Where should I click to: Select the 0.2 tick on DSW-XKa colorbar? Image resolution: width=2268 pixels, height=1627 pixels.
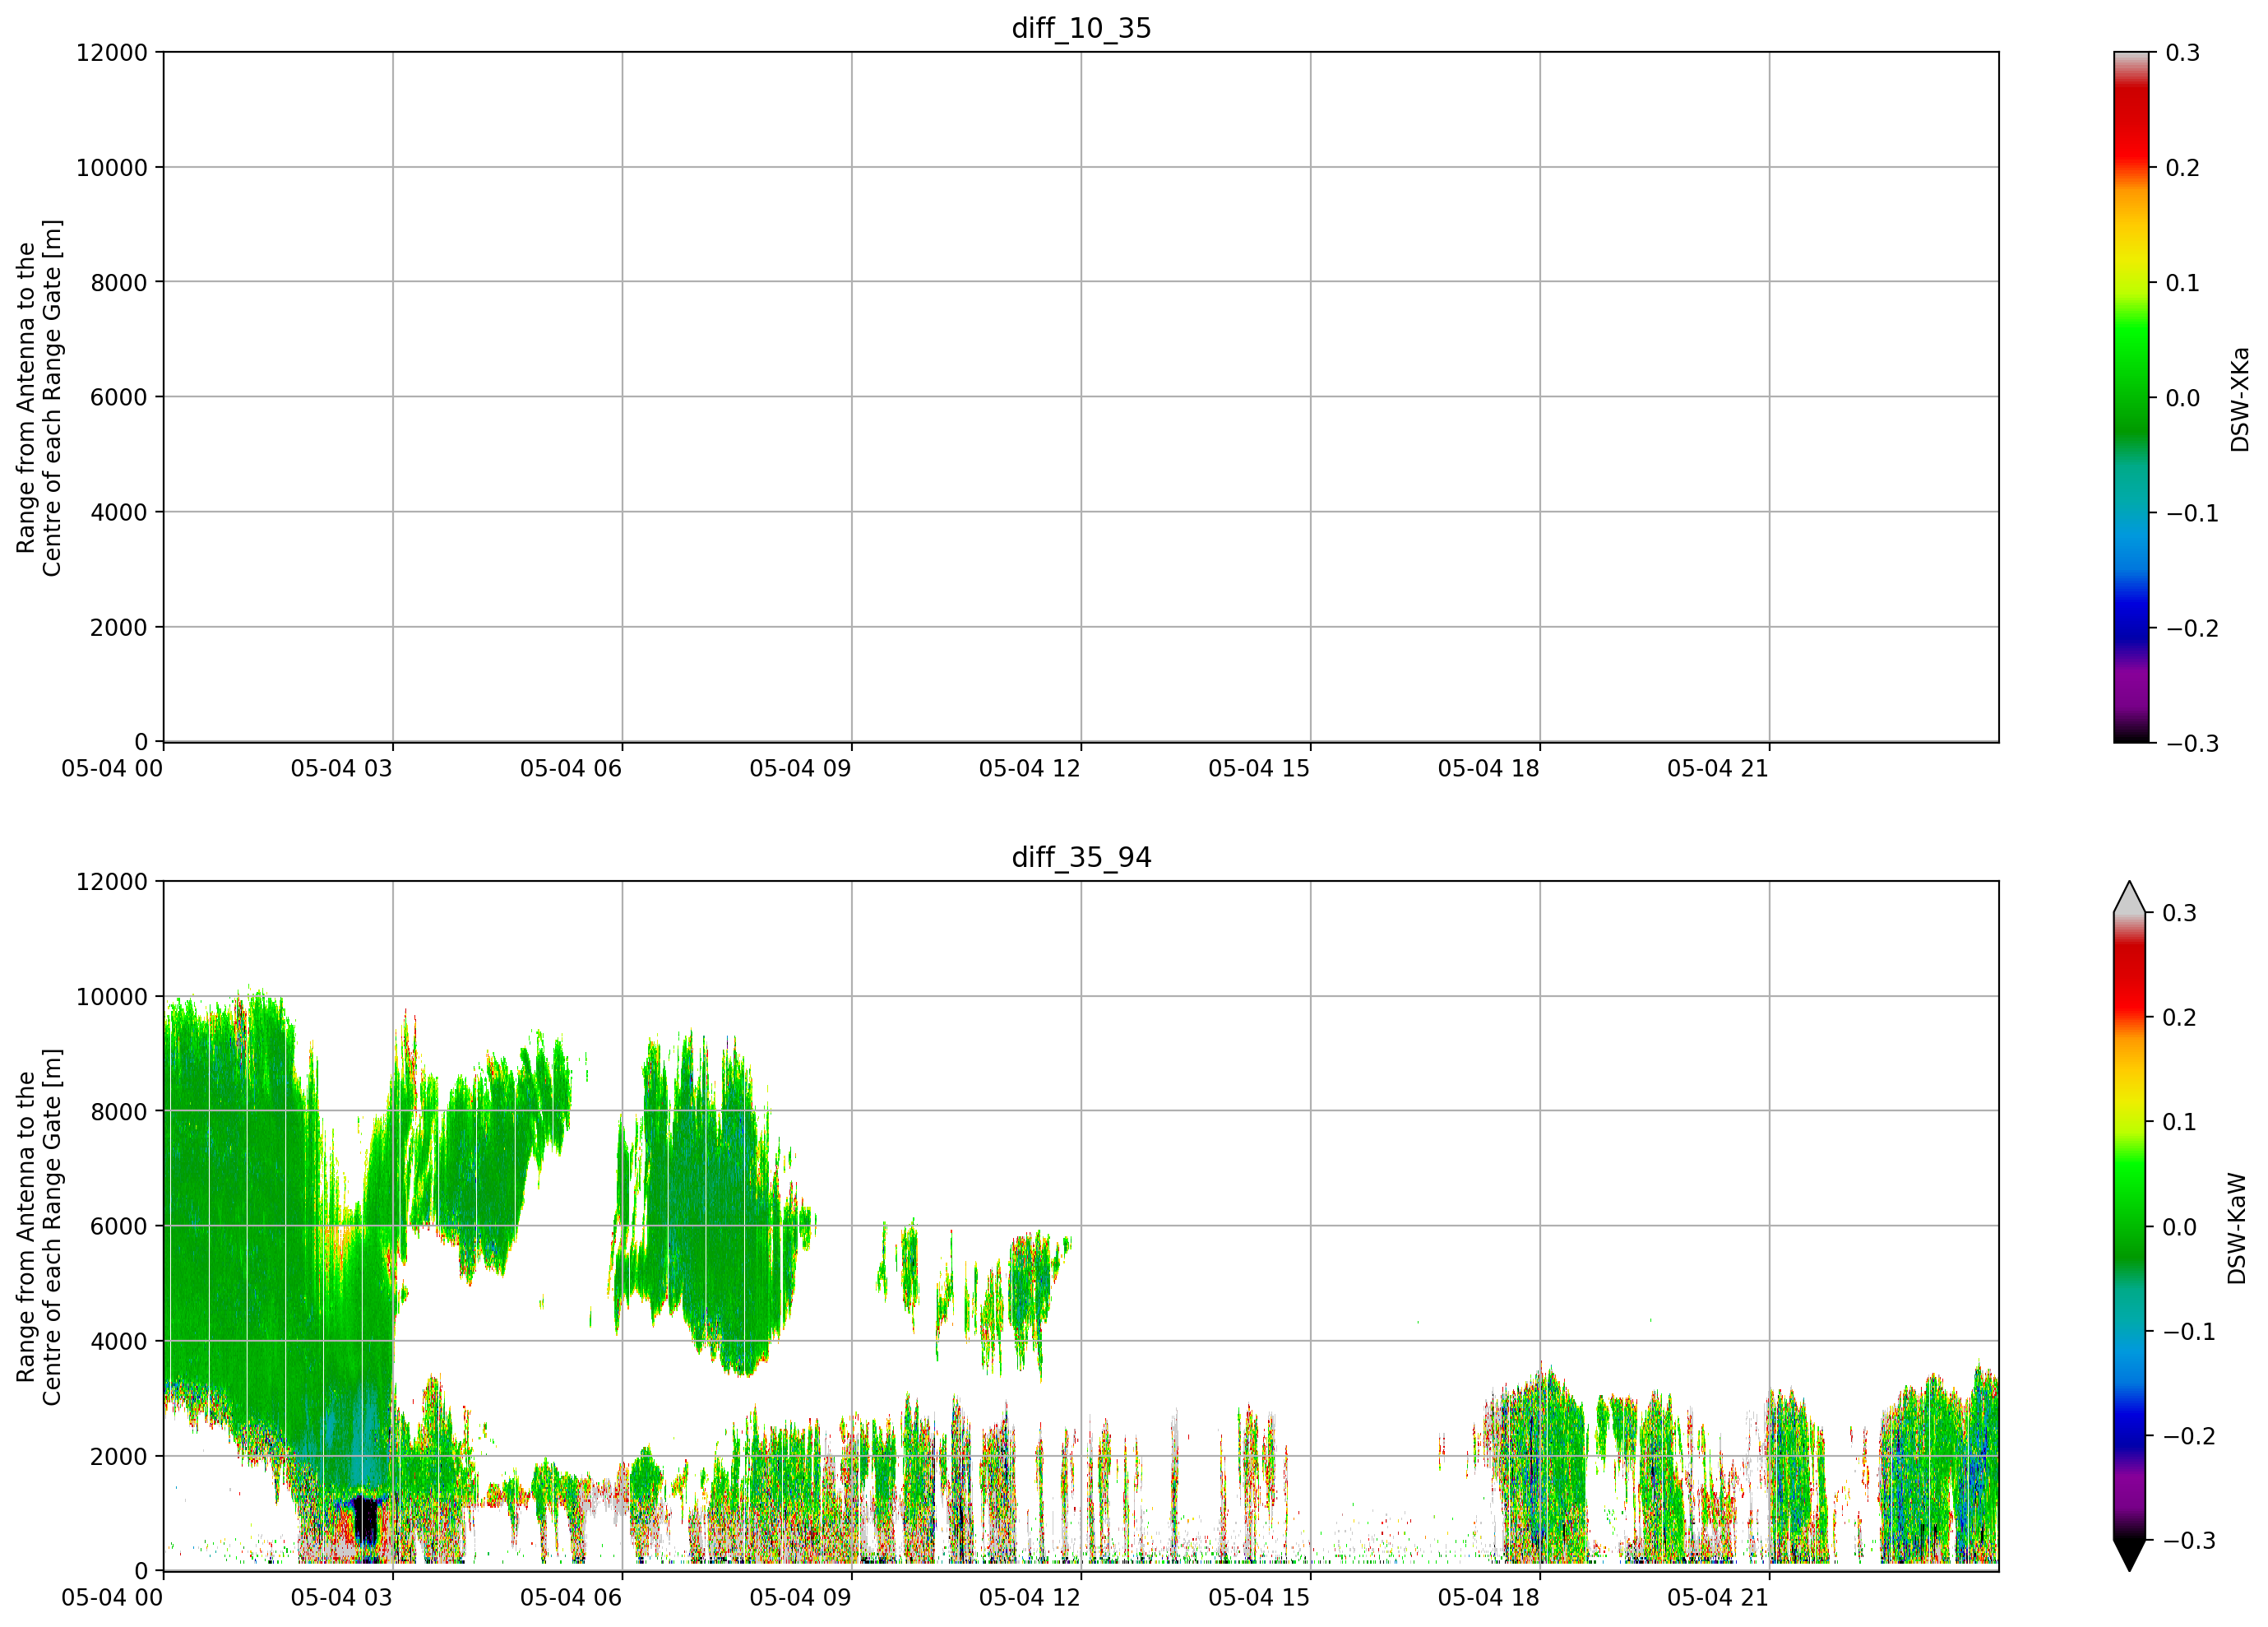click(2183, 168)
